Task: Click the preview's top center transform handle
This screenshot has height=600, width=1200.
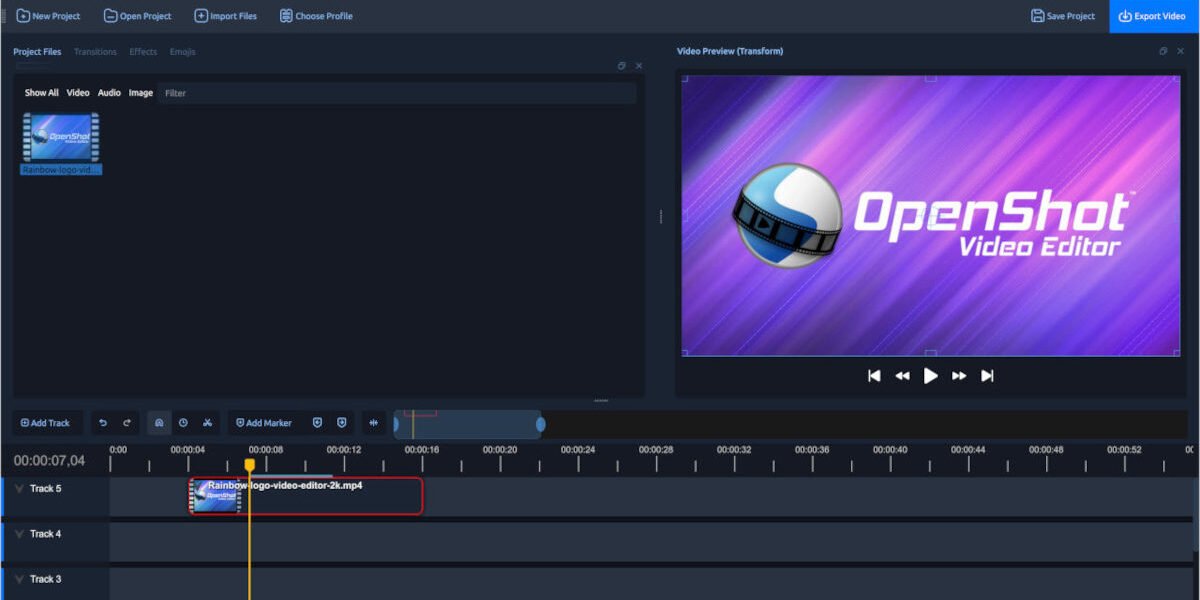Action: [x=930, y=77]
